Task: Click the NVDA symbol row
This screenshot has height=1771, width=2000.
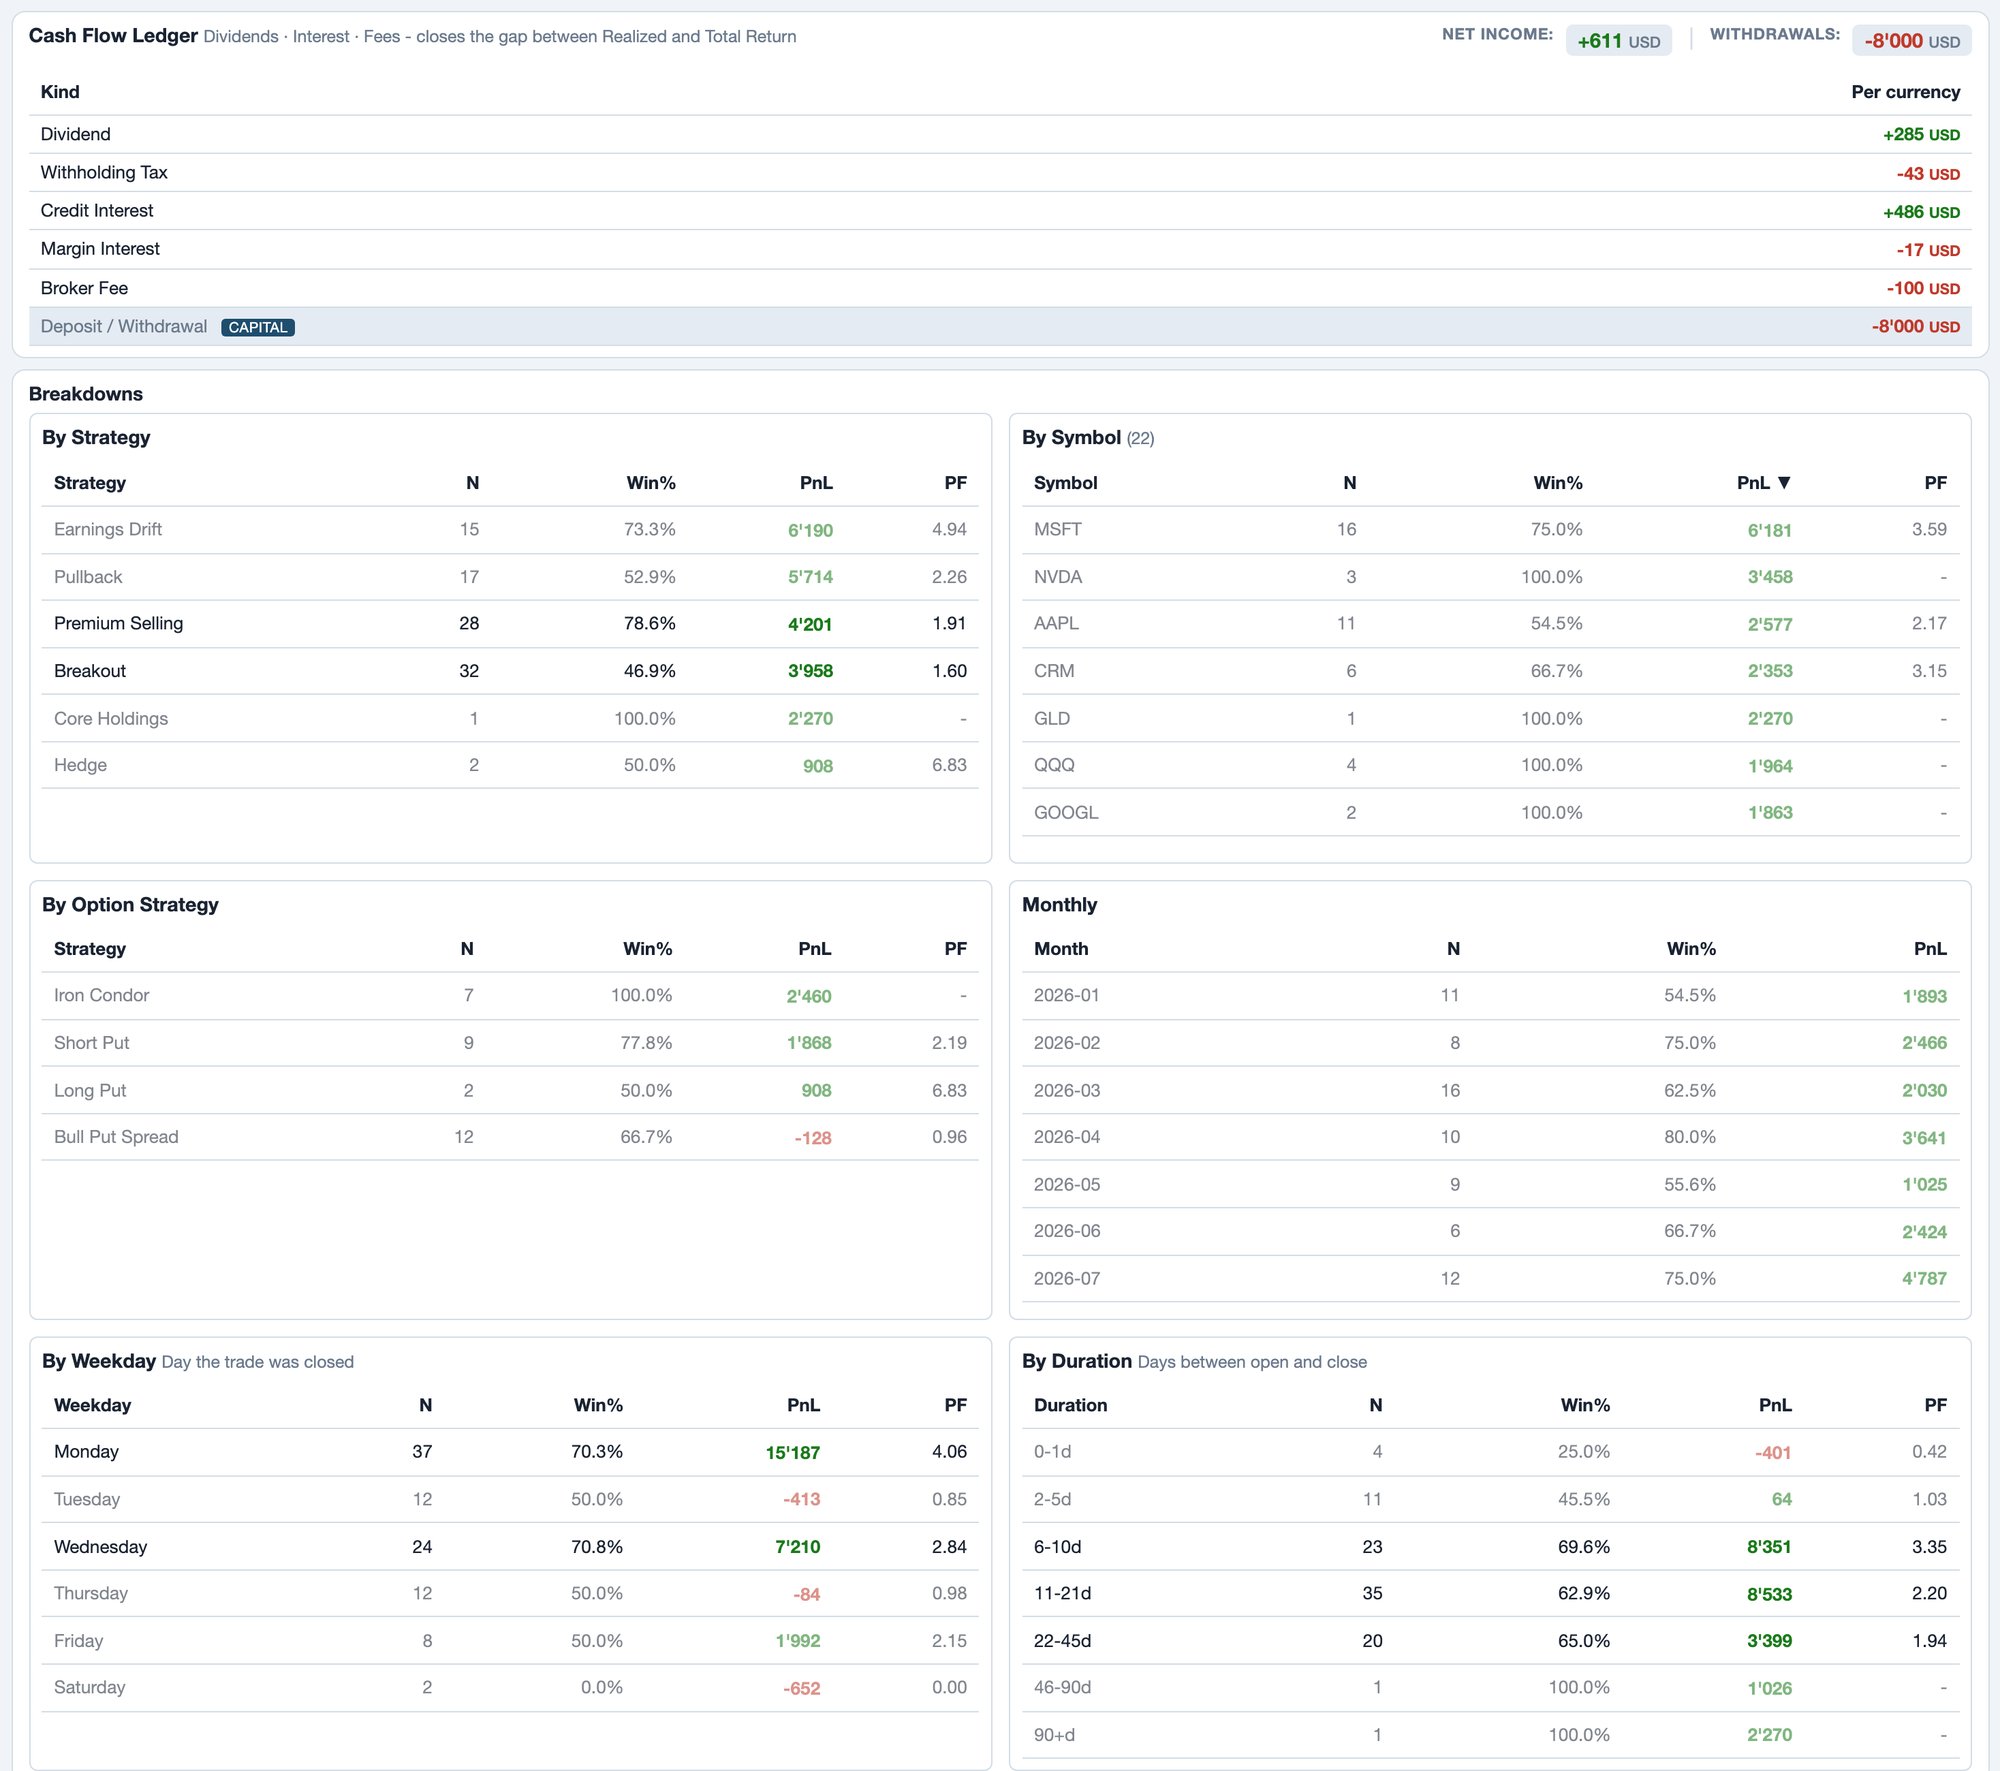Action: (1490, 577)
